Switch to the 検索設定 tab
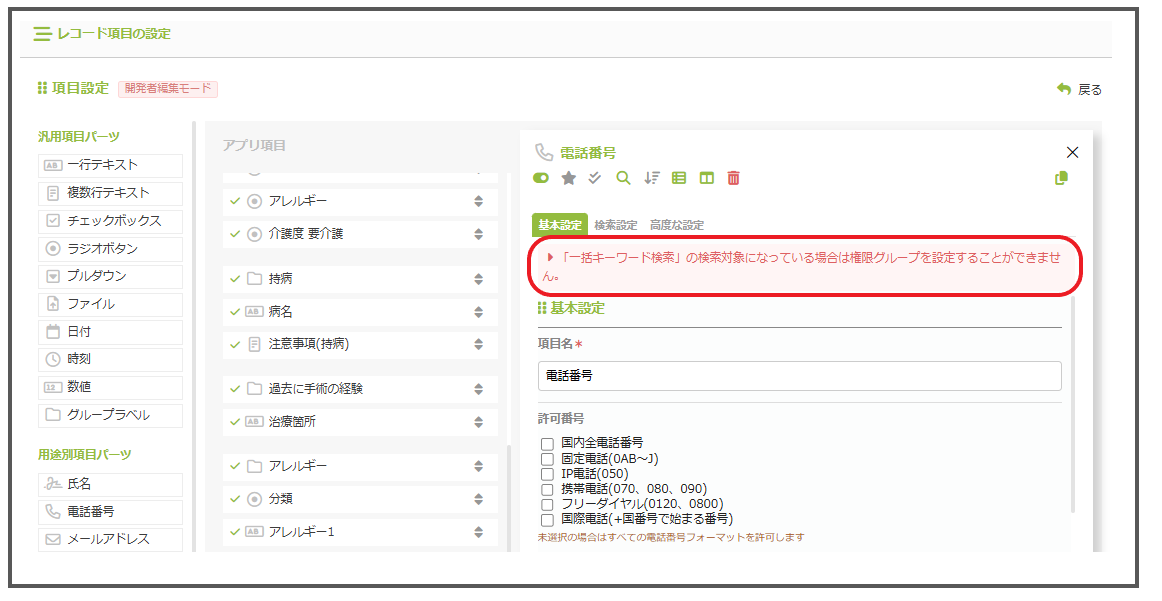The image size is (1162, 601). click(615, 225)
